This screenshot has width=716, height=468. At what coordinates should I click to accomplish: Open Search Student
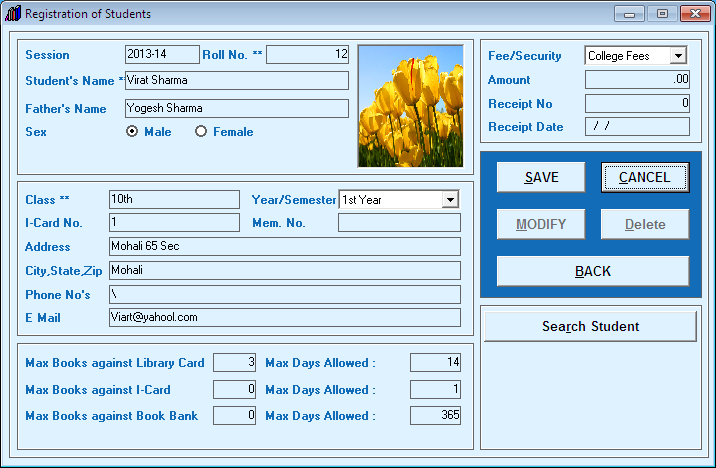pyautogui.click(x=590, y=326)
